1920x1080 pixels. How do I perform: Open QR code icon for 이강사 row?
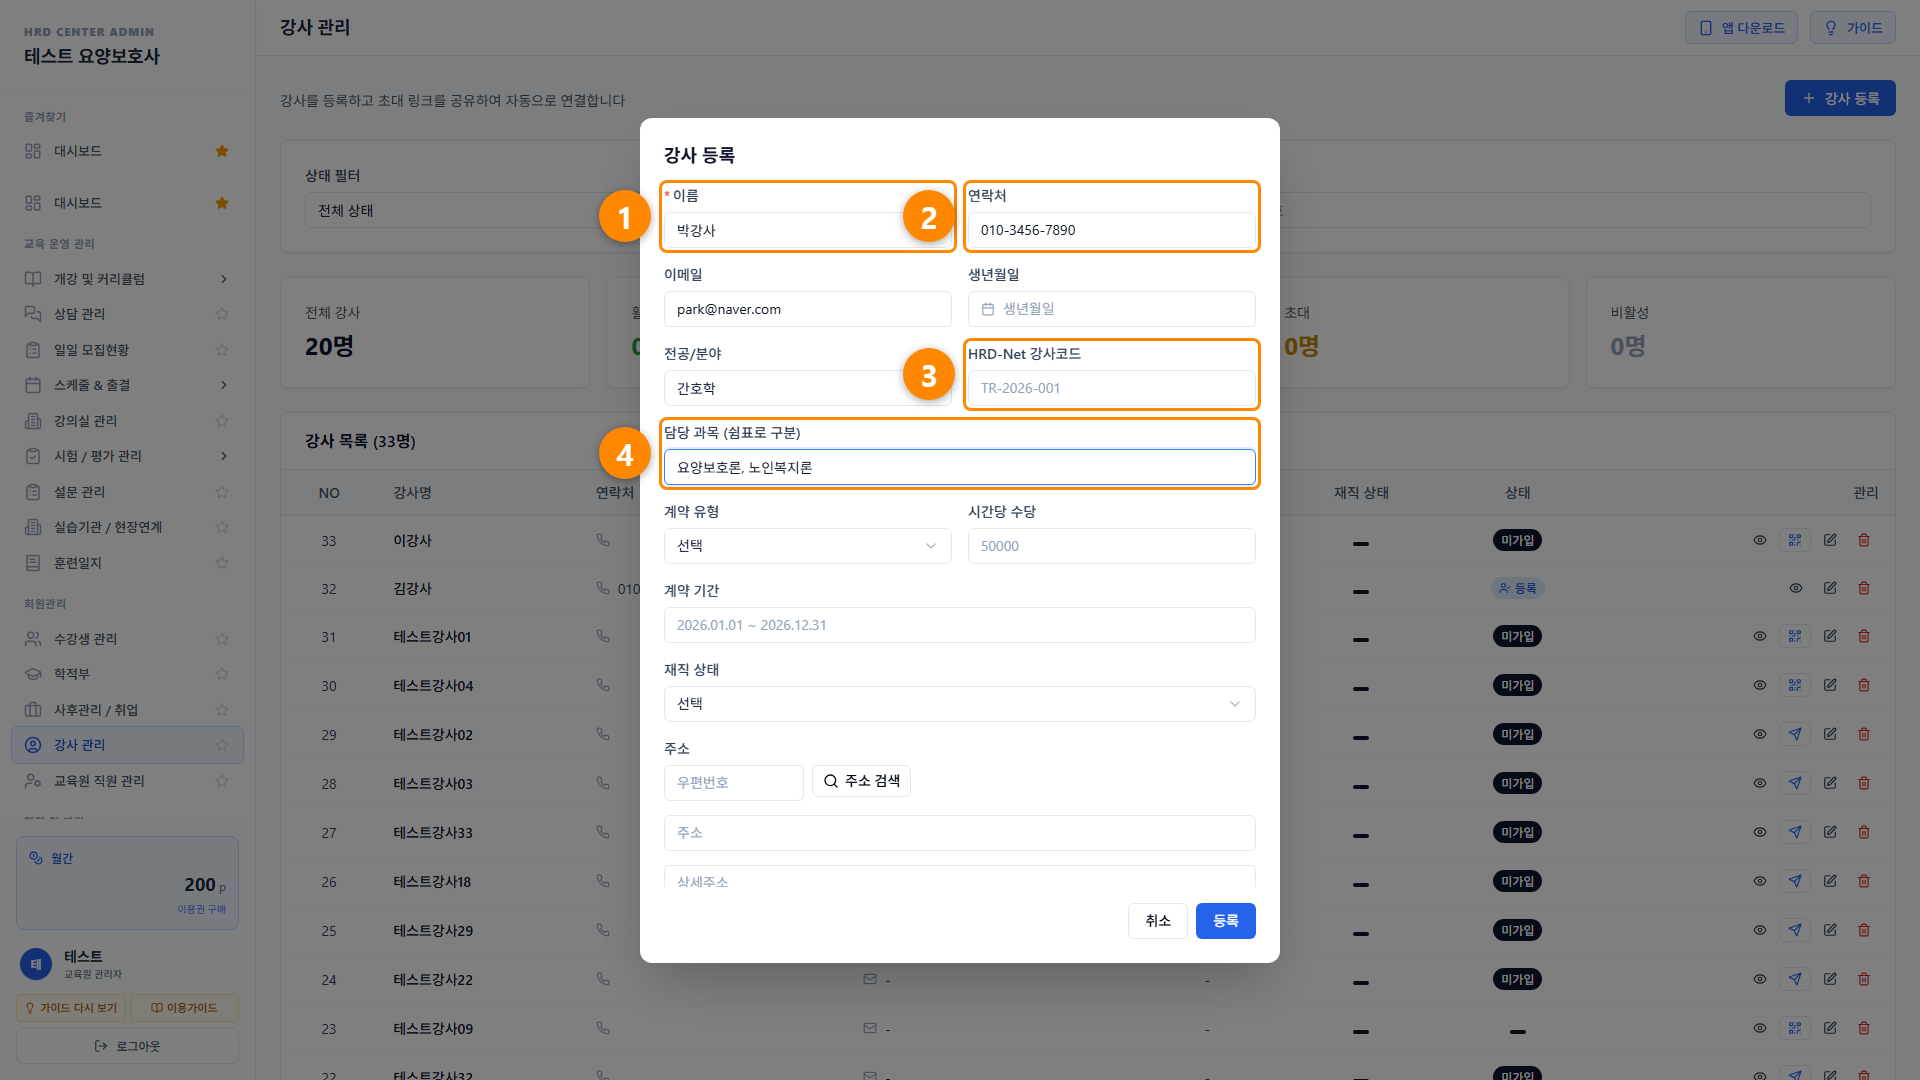coord(1795,540)
